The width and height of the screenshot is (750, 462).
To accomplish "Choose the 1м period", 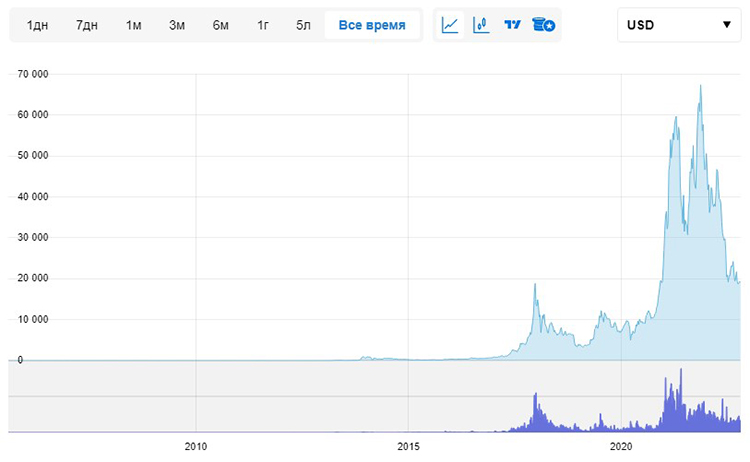I will 133,25.
